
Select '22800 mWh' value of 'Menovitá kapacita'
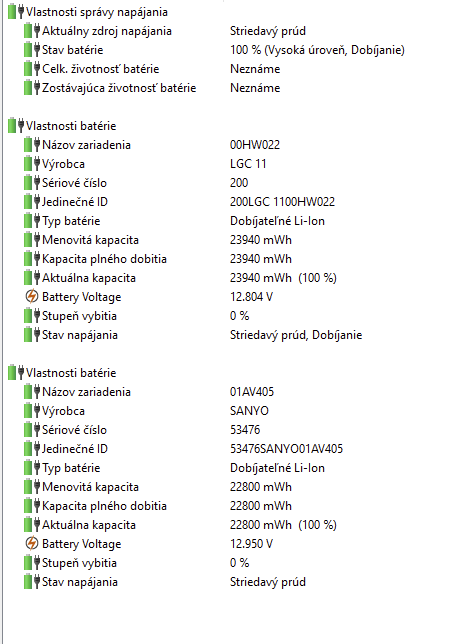pos(261,487)
